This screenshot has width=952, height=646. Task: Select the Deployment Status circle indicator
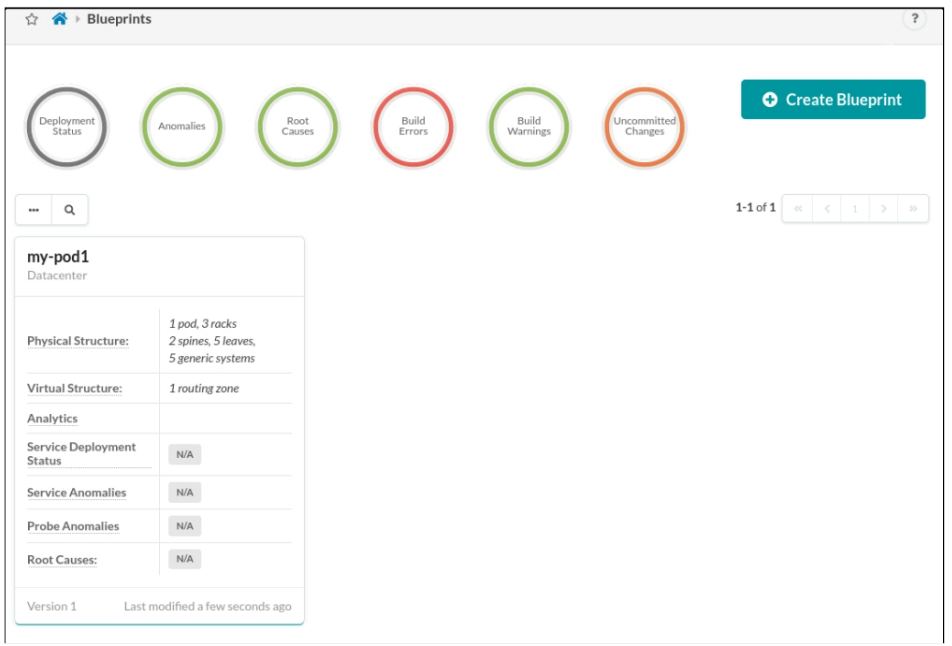tap(67, 127)
